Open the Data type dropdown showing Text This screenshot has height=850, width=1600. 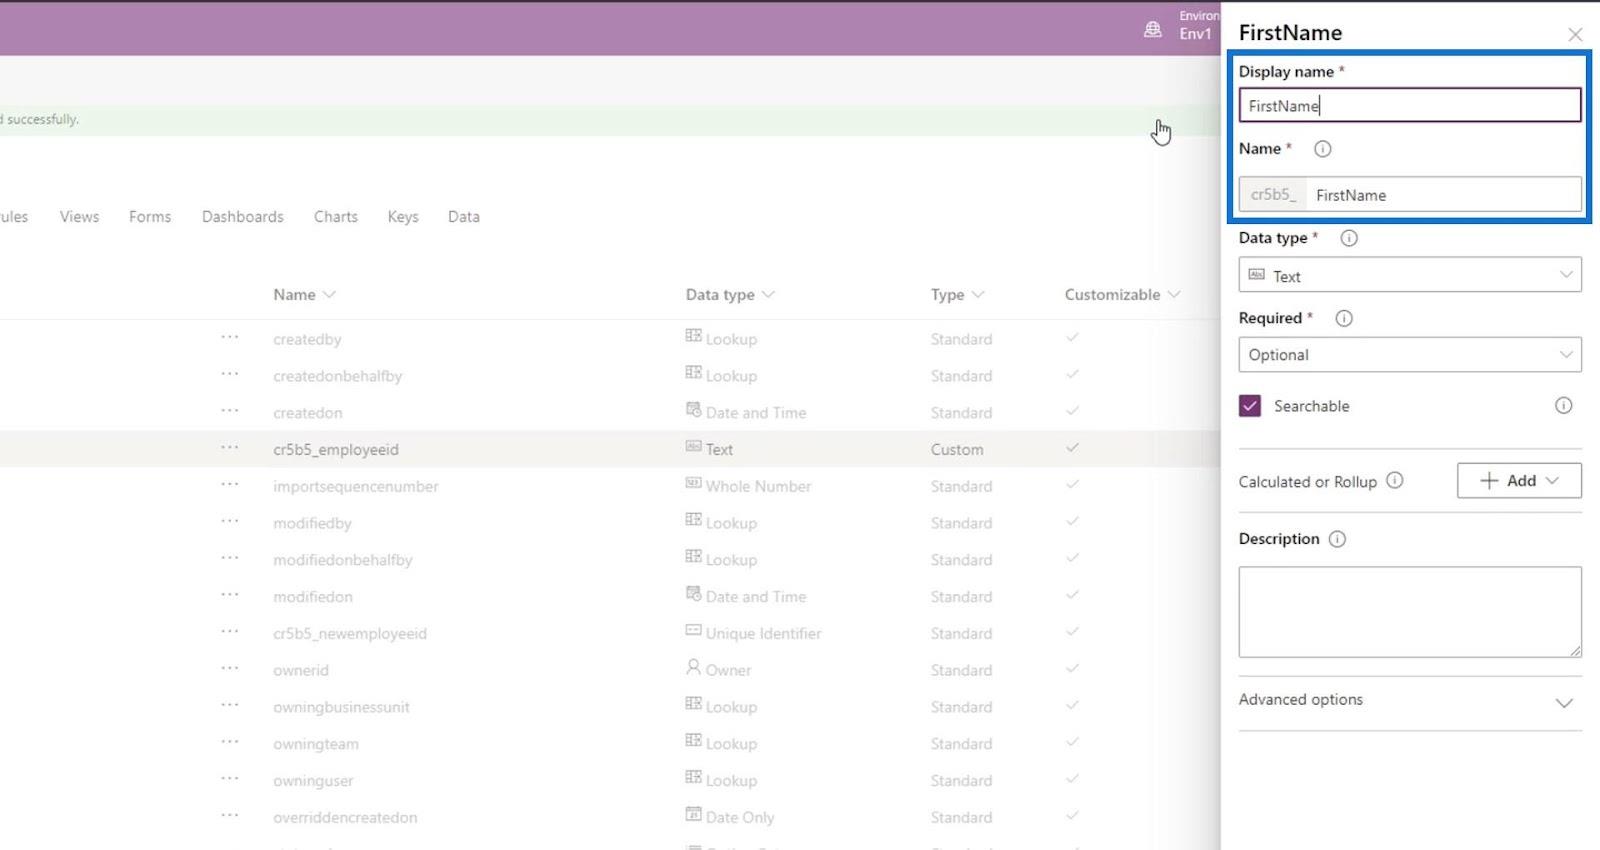click(1410, 275)
